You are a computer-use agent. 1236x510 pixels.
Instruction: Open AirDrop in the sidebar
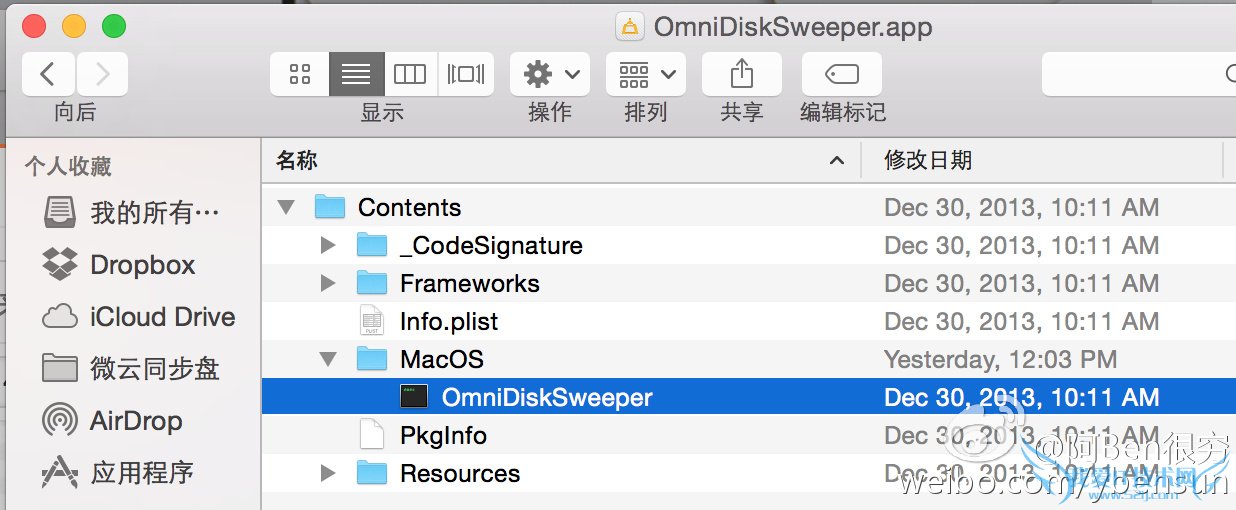point(136,421)
